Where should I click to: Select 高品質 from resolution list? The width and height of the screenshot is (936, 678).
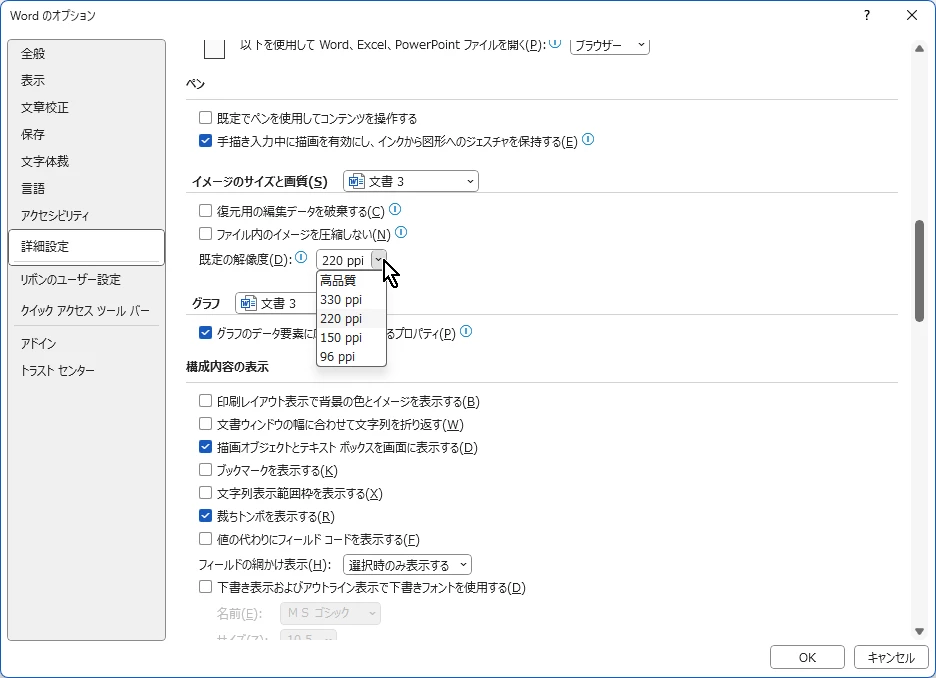(351, 280)
